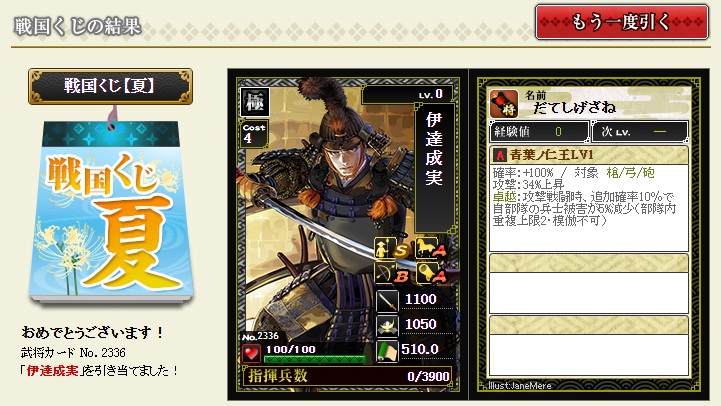This screenshot has height=406, width=721.
Task: Click the 指揮兵数 troop count bar
Action: tap(348, 376)
